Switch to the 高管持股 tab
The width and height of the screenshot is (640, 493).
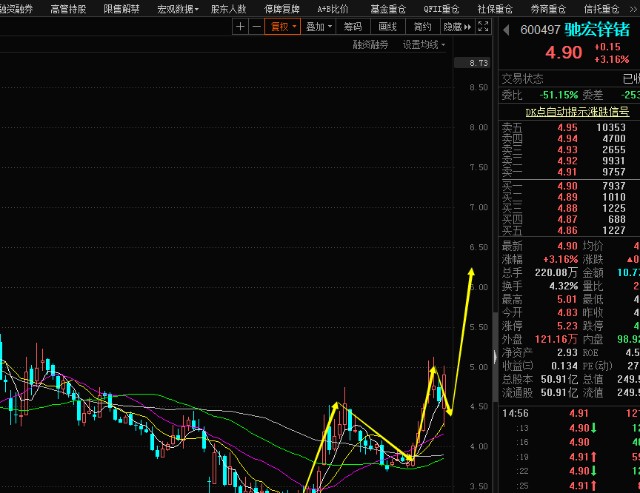68,8
